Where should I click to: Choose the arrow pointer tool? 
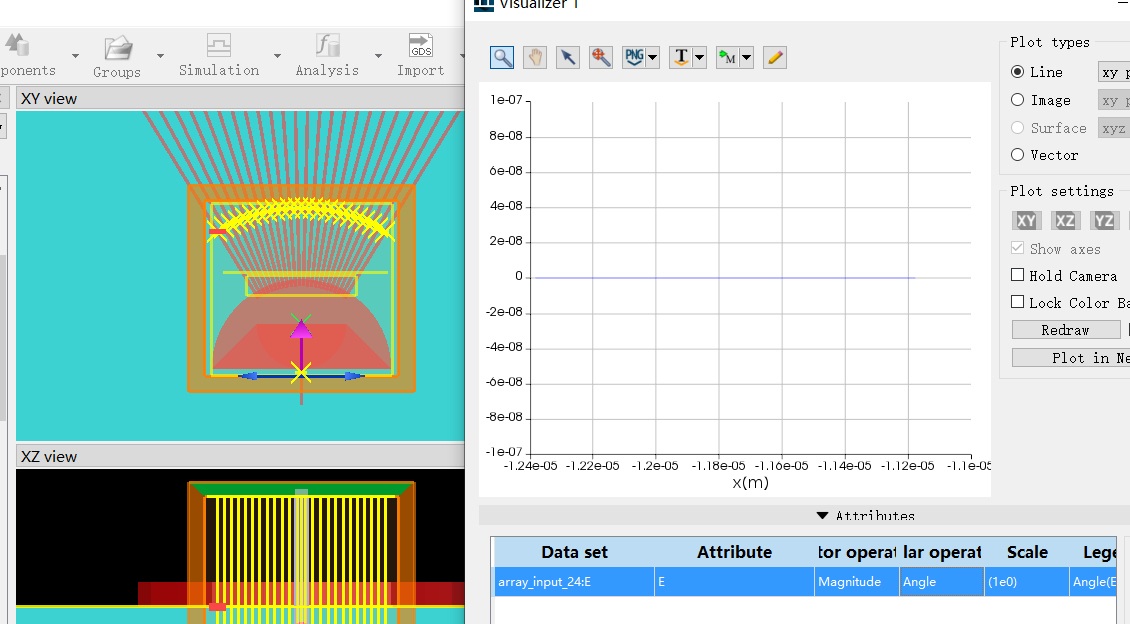[568, 57]
